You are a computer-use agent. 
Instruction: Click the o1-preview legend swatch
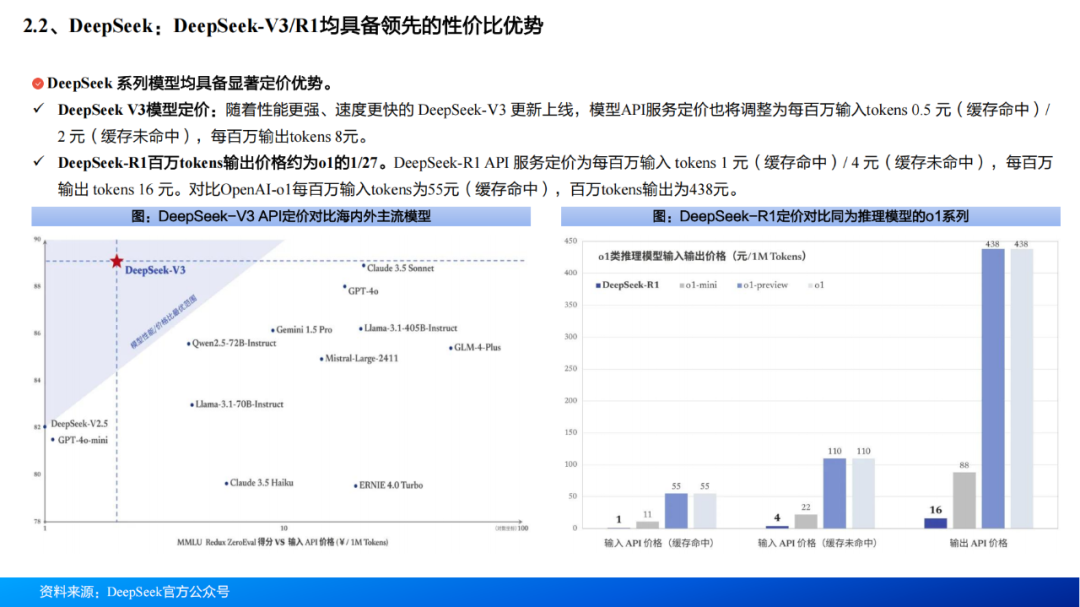point(740,285)
